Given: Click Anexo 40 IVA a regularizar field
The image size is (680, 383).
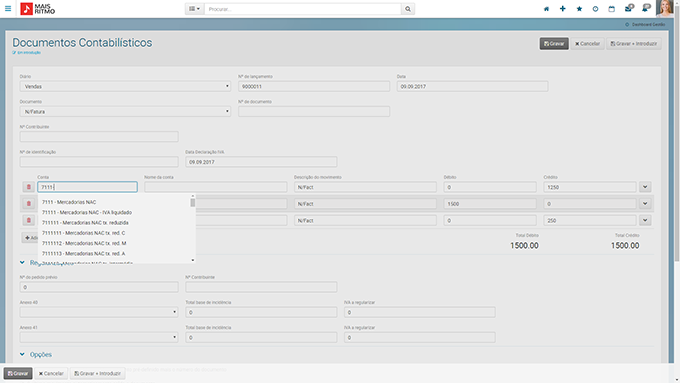Looking at the screenshot, I should [420, 312].
